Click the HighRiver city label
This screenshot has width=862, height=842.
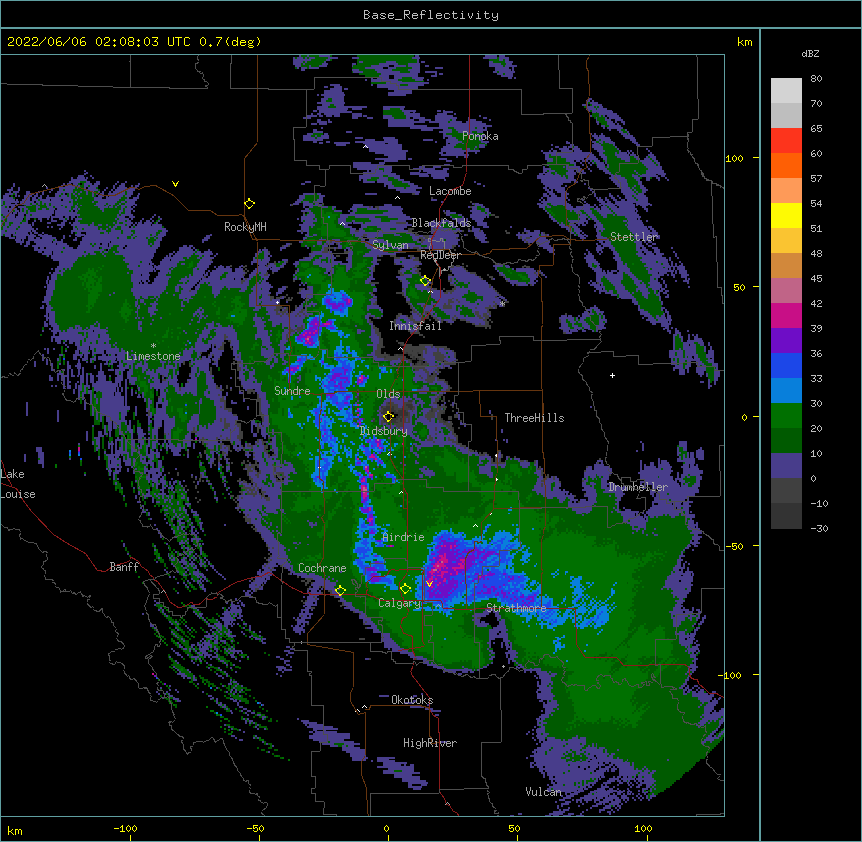(x=430, y=743)
